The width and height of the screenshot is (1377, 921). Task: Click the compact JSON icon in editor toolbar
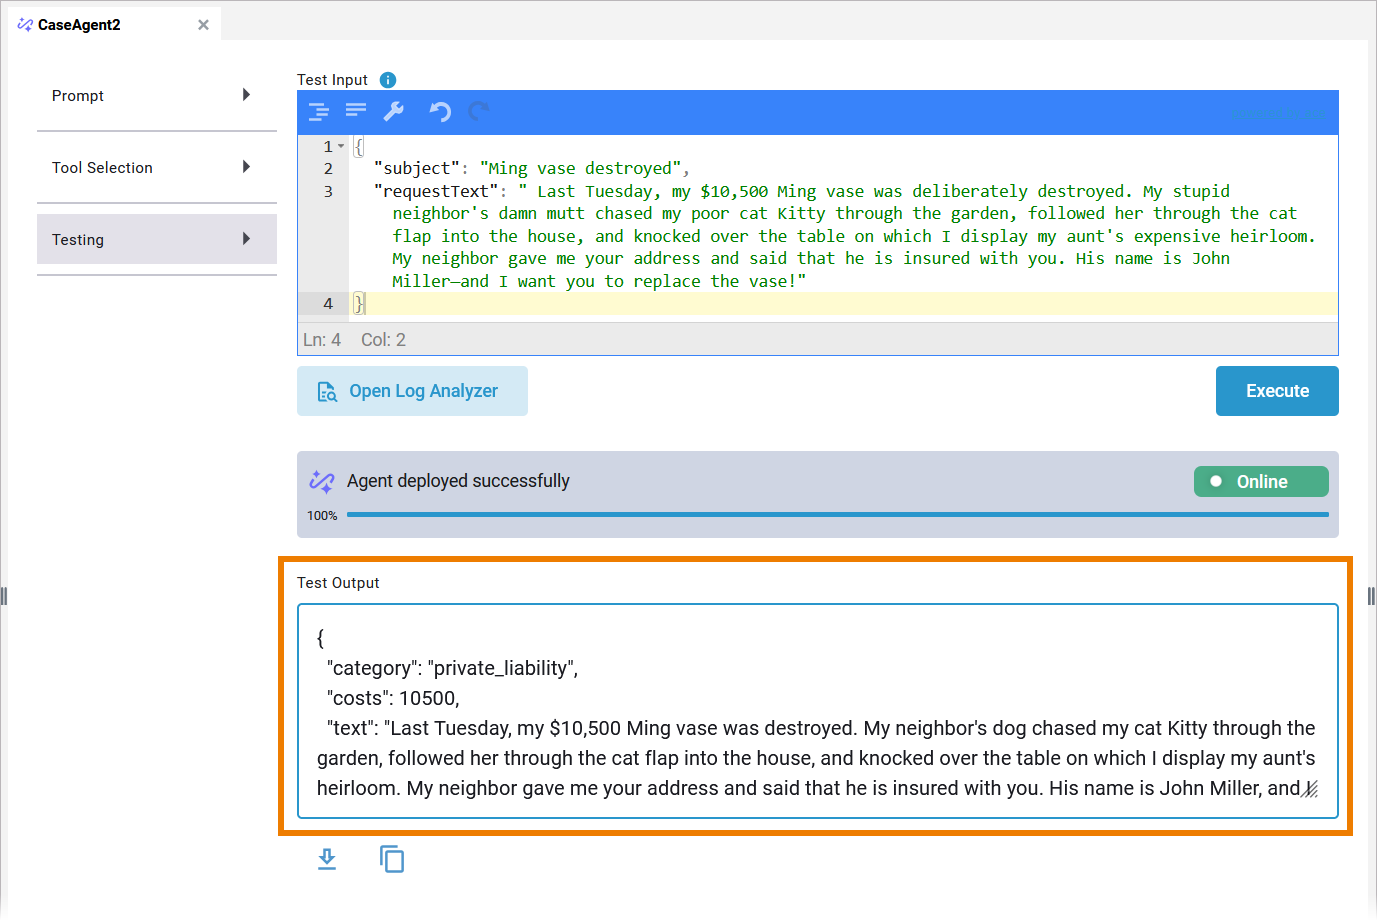pyautogui.click(x=356, y=112)
